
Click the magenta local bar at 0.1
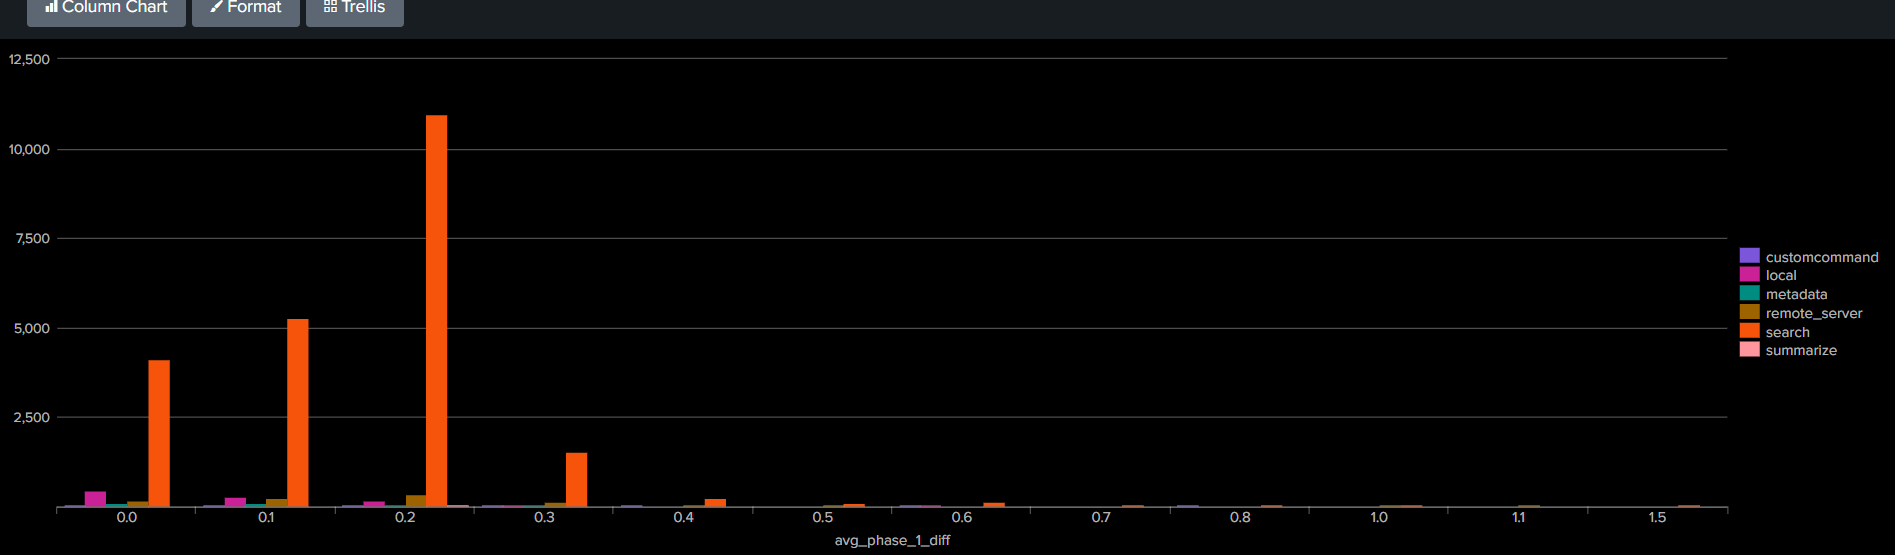tap(235, 502)
